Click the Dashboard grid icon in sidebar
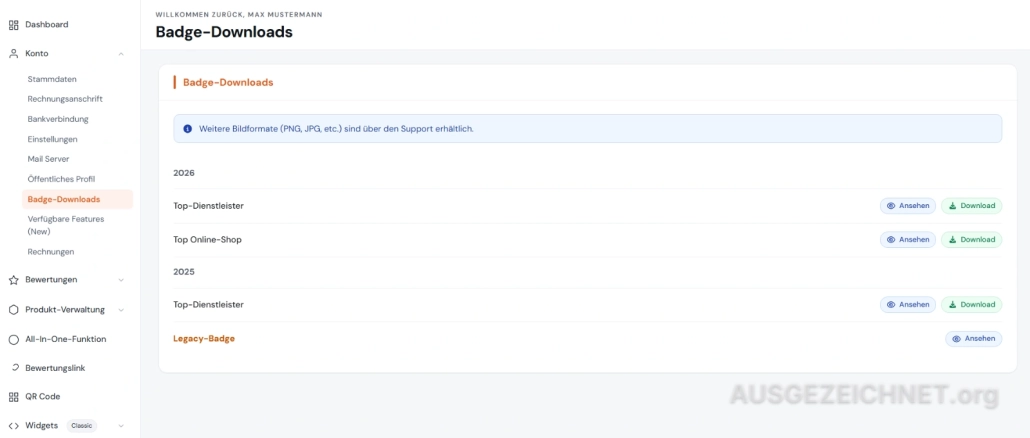This screenshot has height=438, width=1030. click(13, 25)
